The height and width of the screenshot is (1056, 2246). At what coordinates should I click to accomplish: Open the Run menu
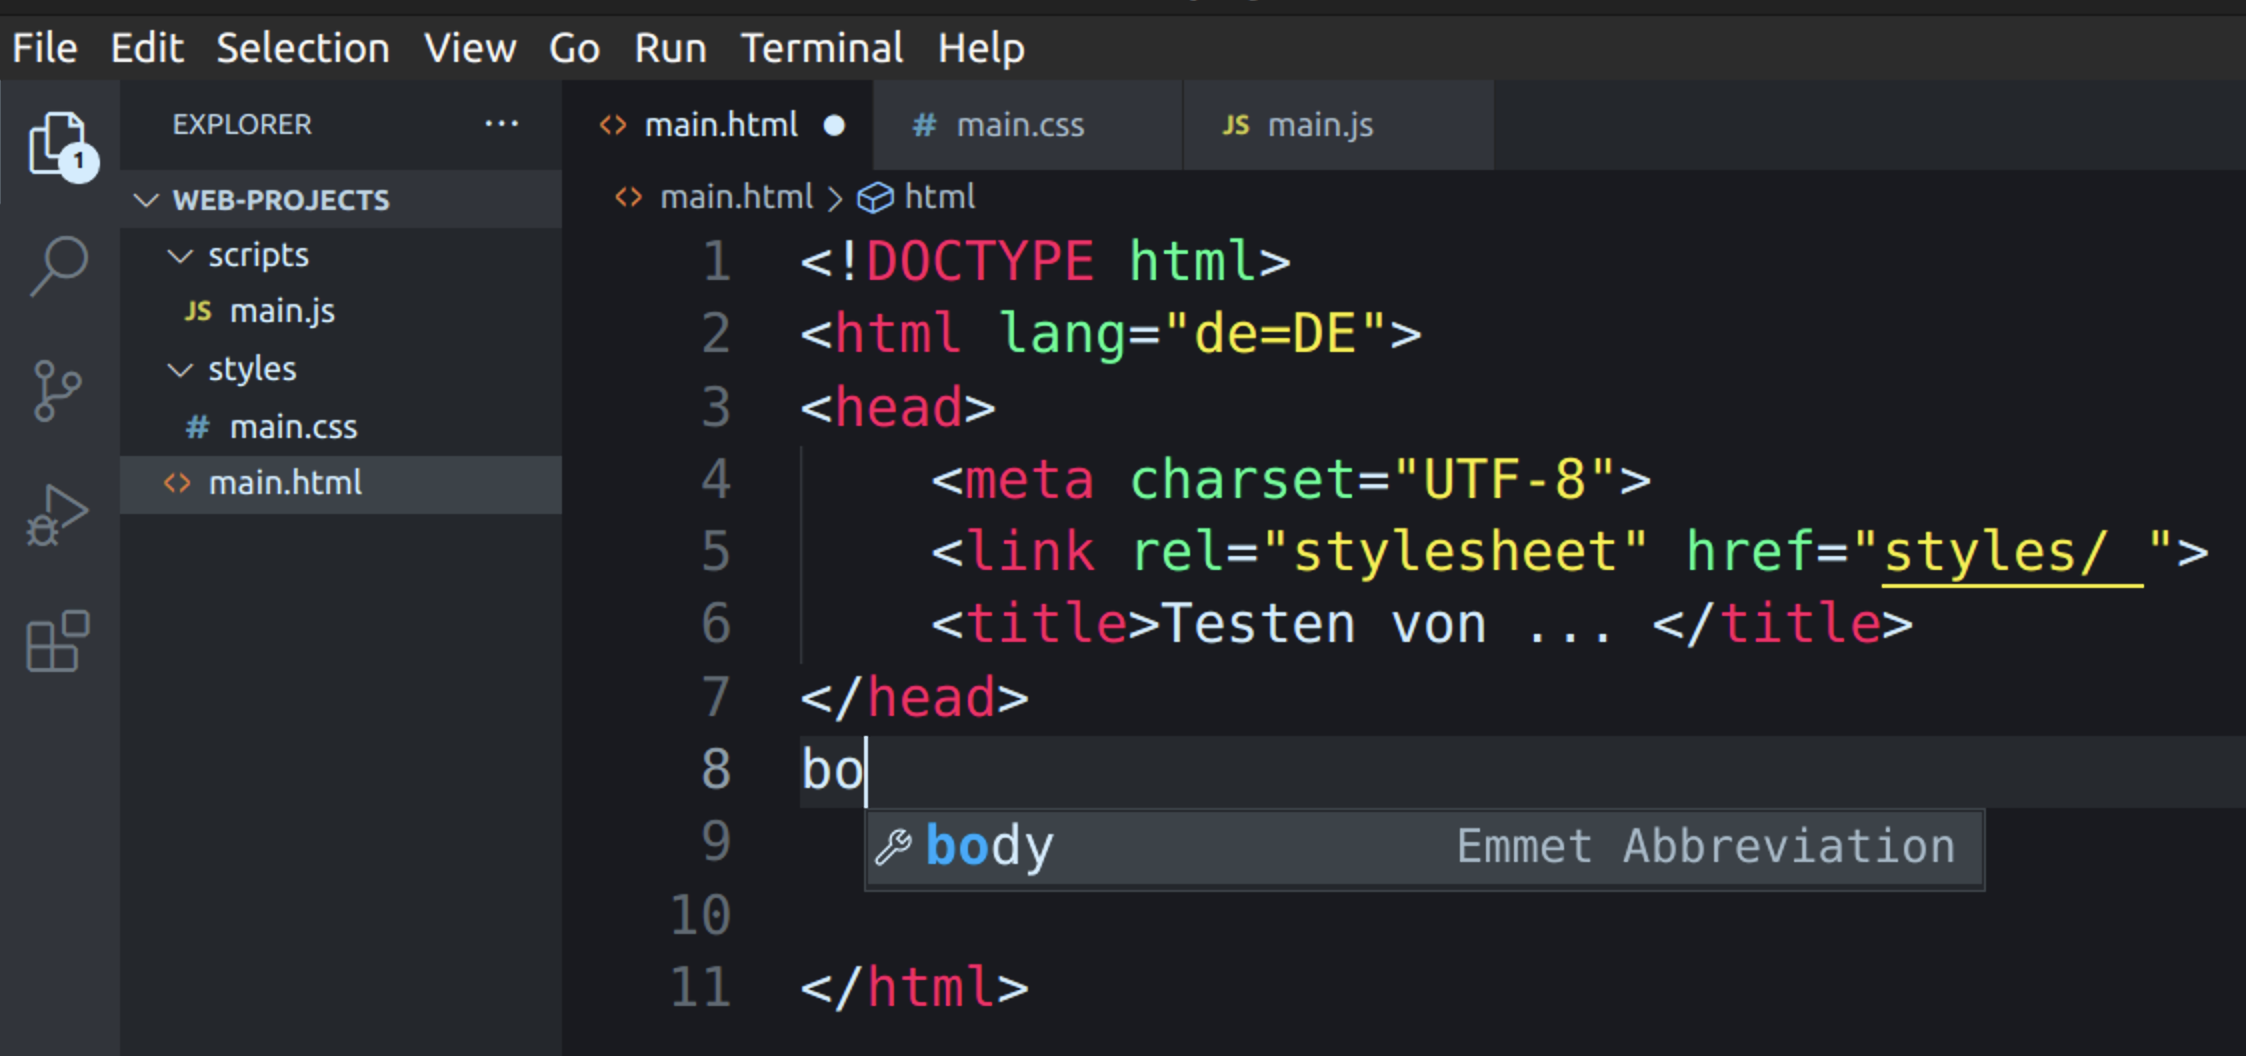coord(670,48)
